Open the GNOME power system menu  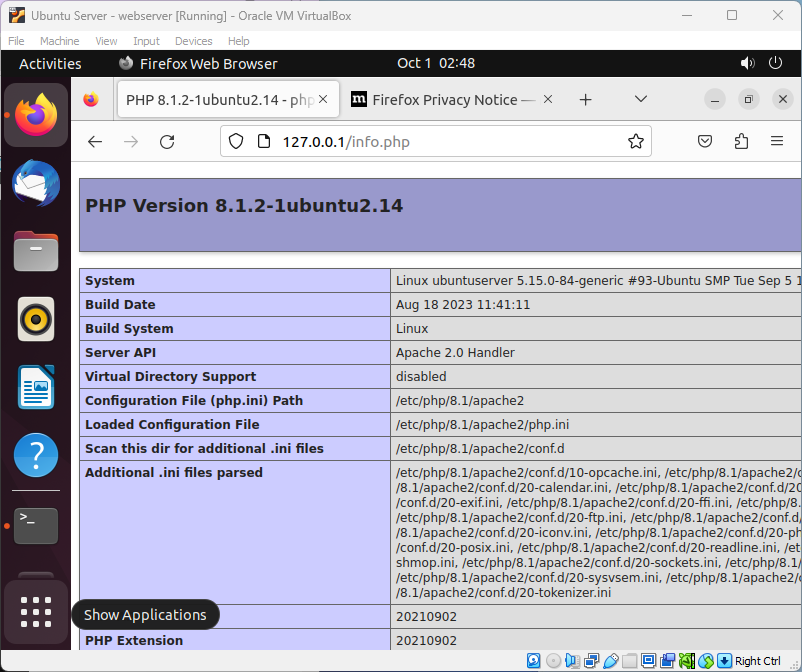pos(775,63)
